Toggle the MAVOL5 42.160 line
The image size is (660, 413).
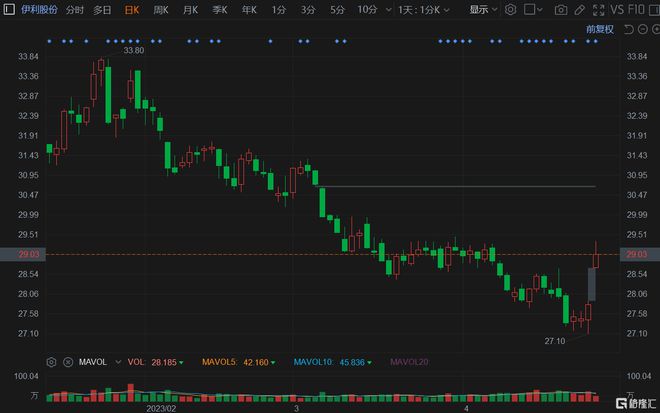238,362
